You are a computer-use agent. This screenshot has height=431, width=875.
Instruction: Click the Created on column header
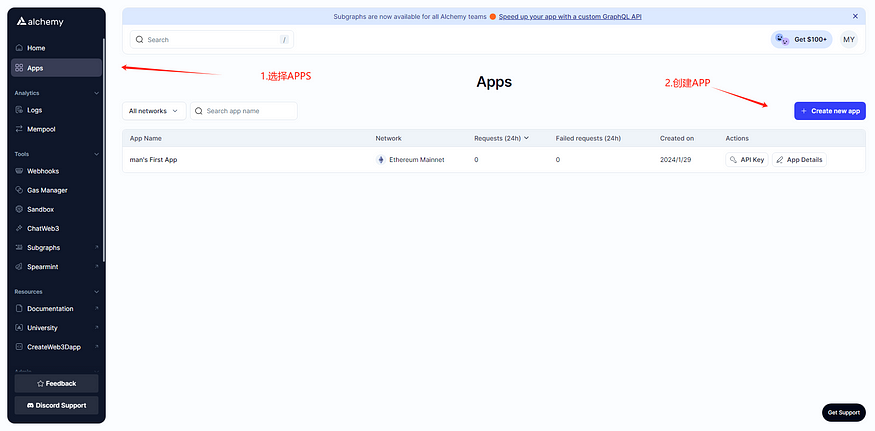click(x=677, y=138)
